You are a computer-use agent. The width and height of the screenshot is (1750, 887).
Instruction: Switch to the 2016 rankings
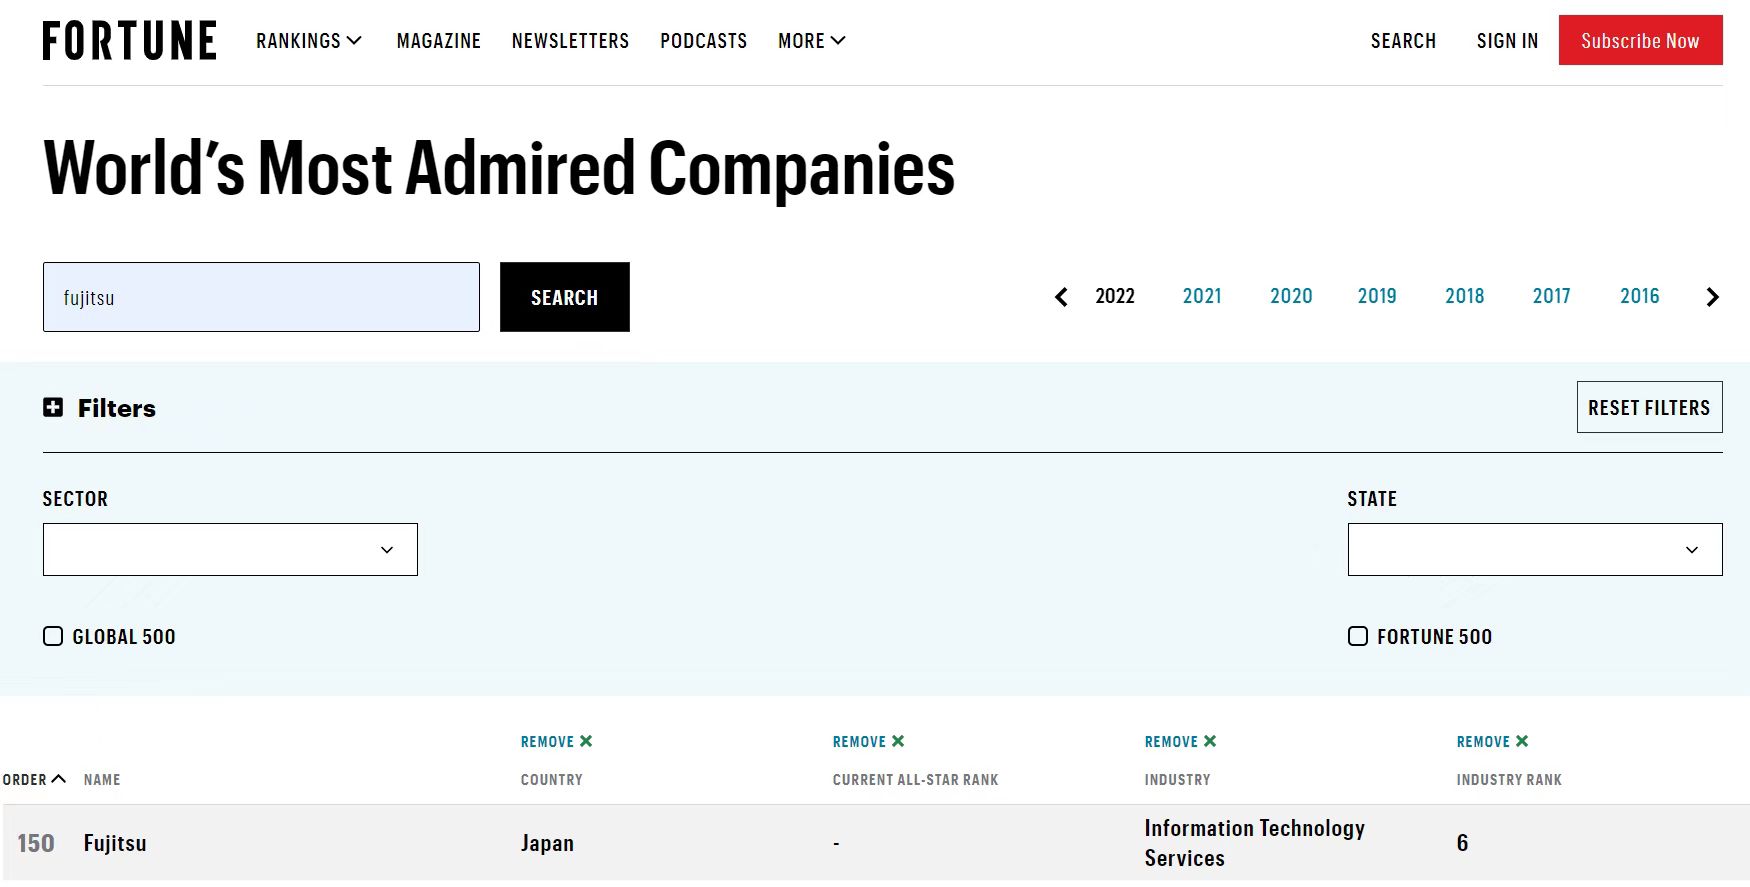1640,296
